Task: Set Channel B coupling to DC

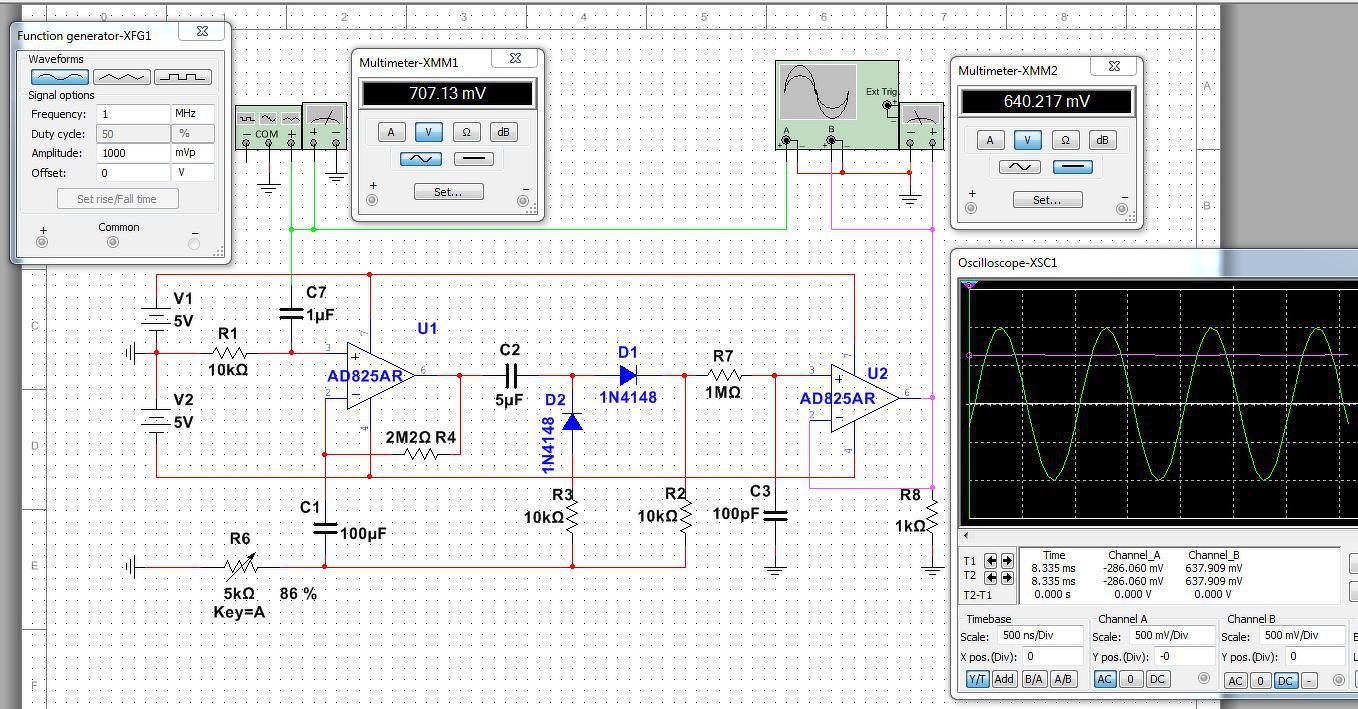Action: (x=1286, y=681)
